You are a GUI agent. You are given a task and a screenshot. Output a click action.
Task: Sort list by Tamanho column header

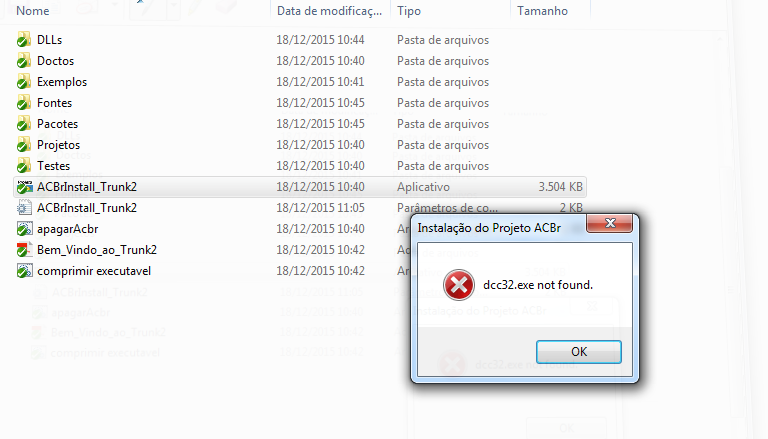coord(542,11)
